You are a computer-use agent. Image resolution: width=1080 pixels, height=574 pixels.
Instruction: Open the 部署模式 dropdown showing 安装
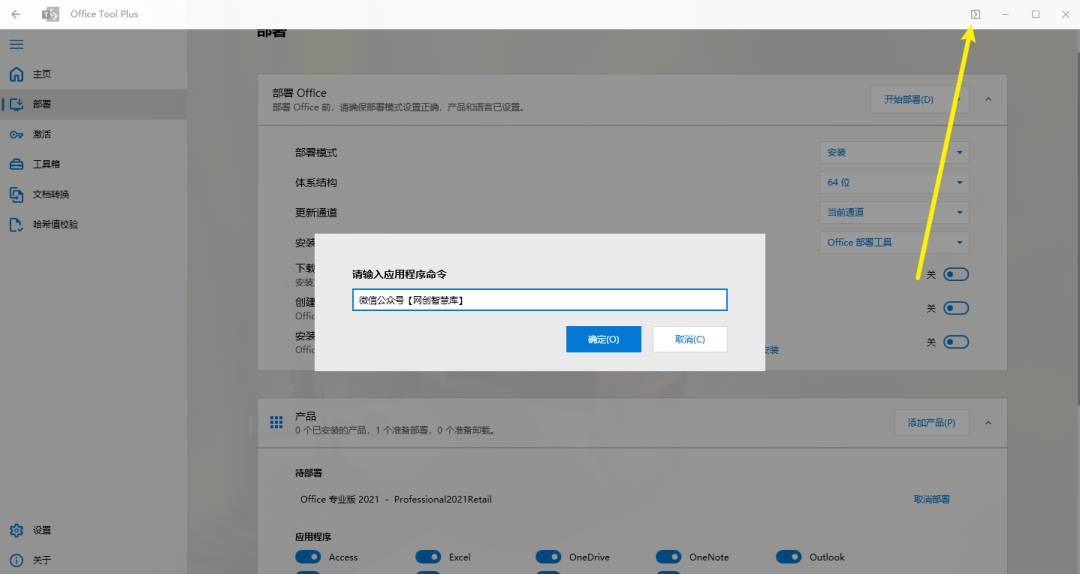(893, 152)
